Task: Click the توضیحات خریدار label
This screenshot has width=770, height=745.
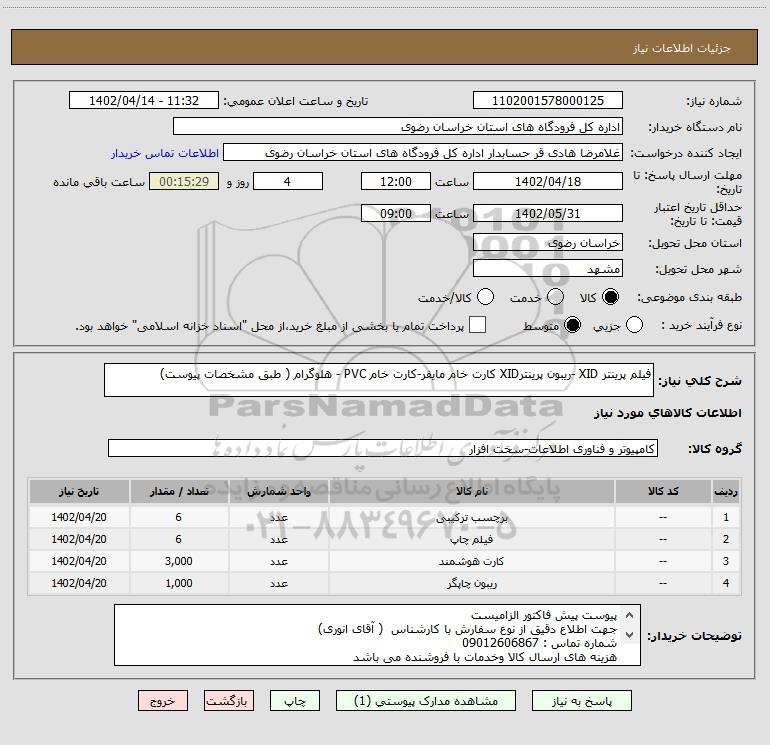Action: 694,636
